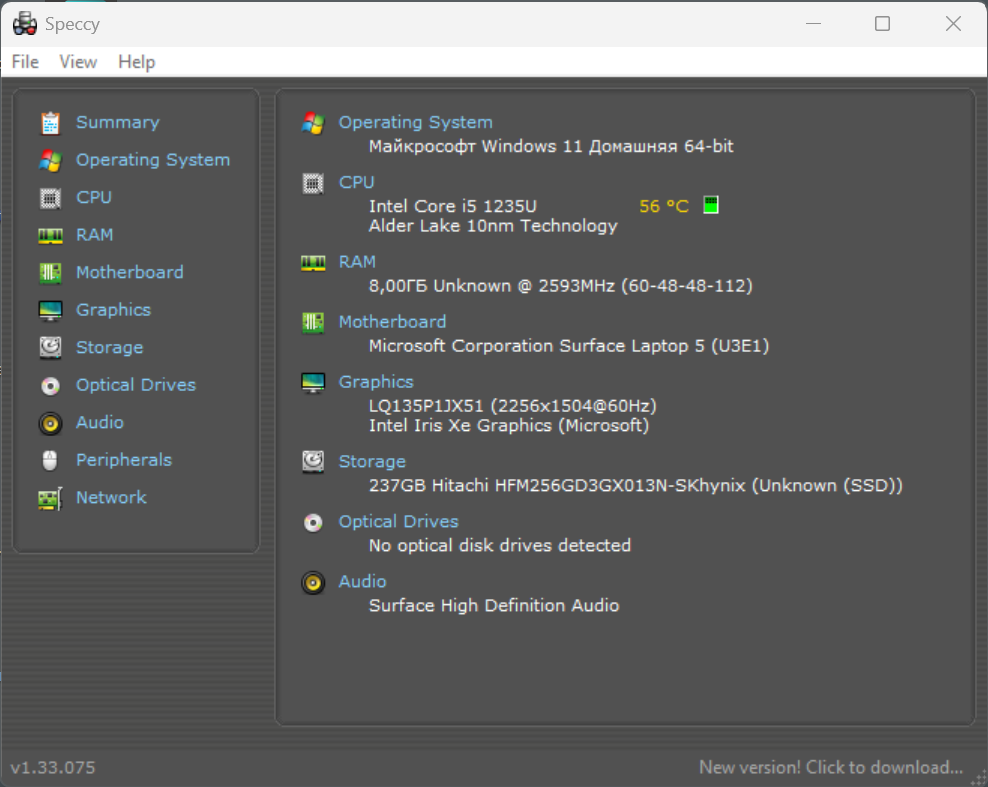Click the Graphics monitor icon in sidebar
This screenshot has height=787, width=988.
[x=50, y=311]
